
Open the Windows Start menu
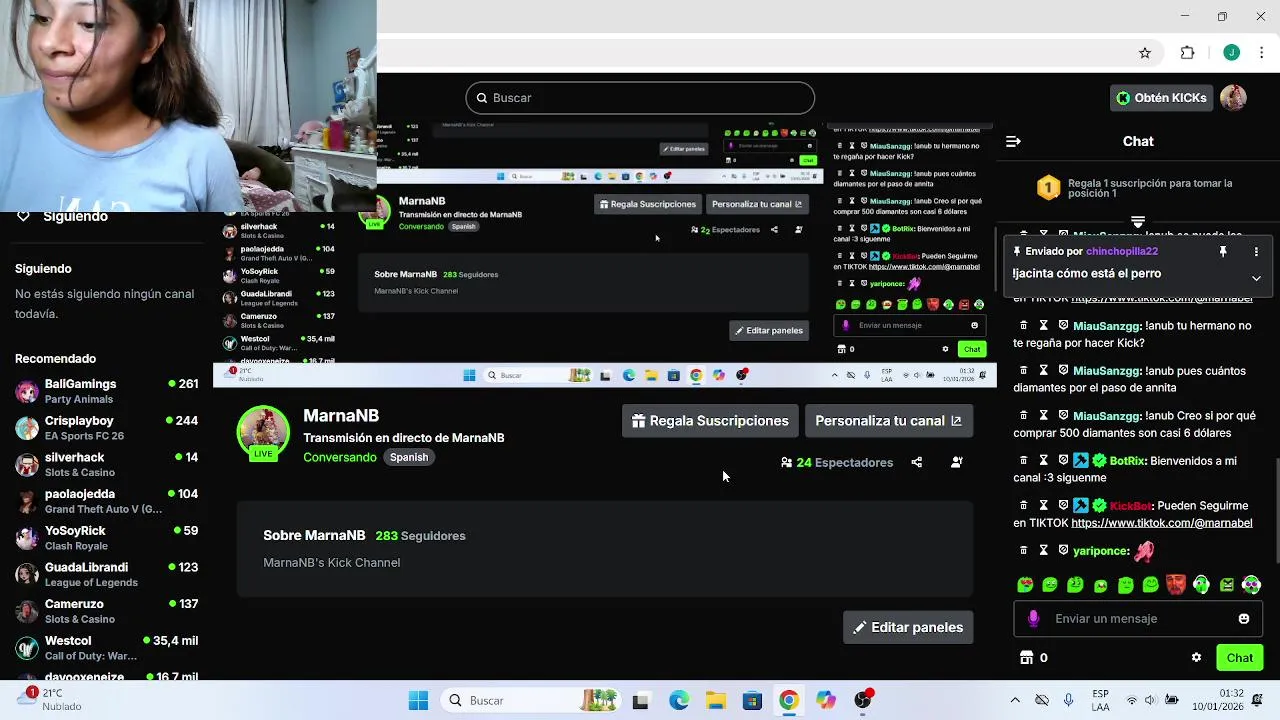pyautogui.click(x=418, y=701)
